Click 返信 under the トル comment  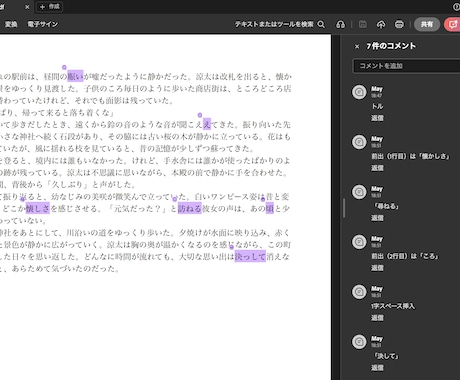(x=377, y=118)
